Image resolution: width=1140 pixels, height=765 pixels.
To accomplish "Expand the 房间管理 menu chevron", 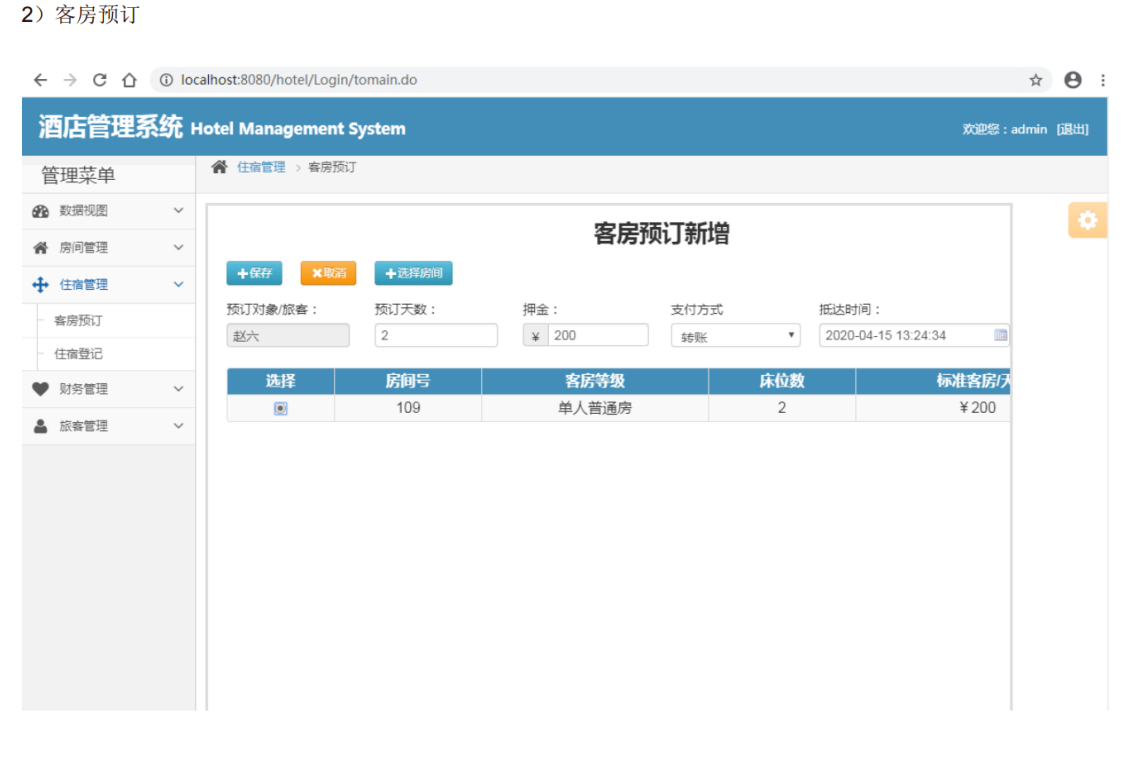I will pos(178,248).
